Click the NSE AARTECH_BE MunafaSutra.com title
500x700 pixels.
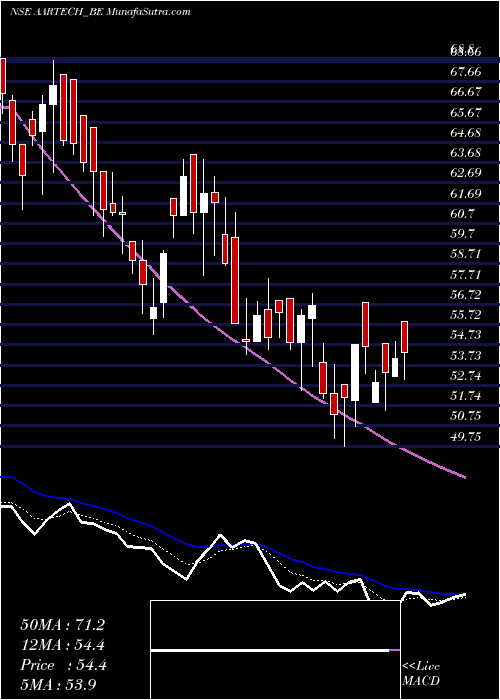[x=100, y=12]
